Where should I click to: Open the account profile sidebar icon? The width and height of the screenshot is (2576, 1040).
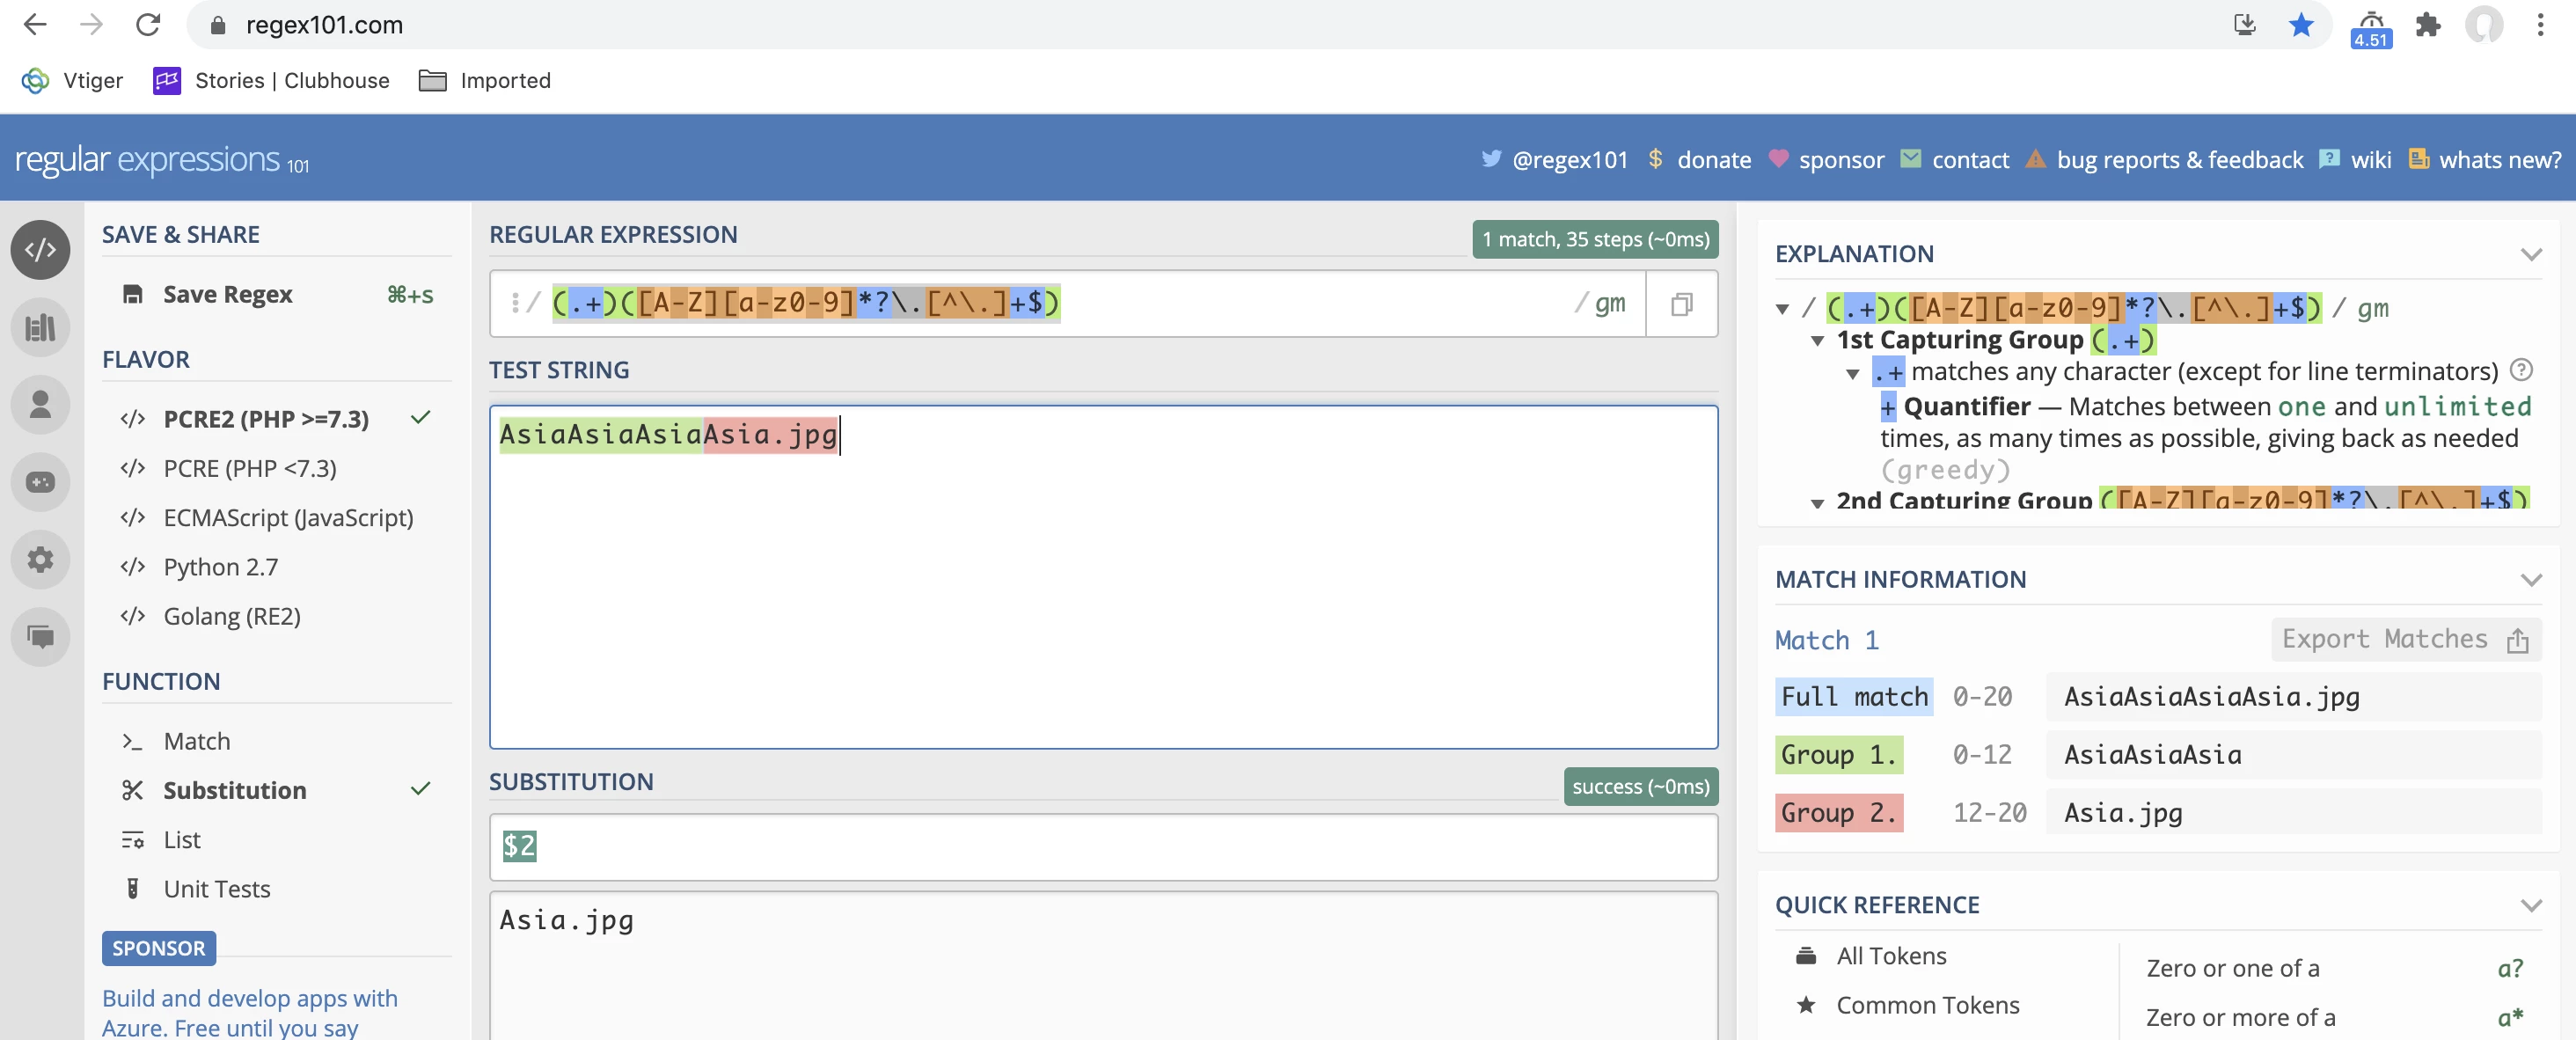tap(40, 405)
